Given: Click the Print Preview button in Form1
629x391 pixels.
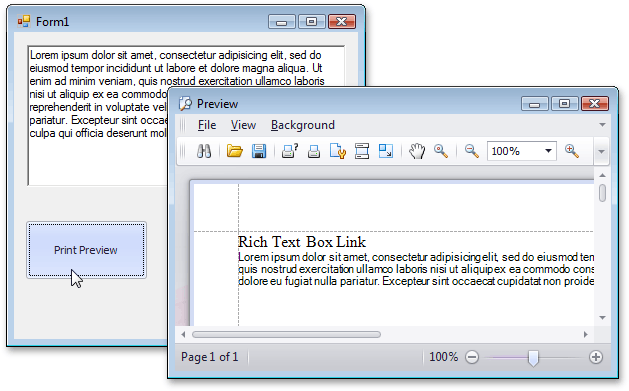Looking at the screenshot, I should (x=86, y=250).
